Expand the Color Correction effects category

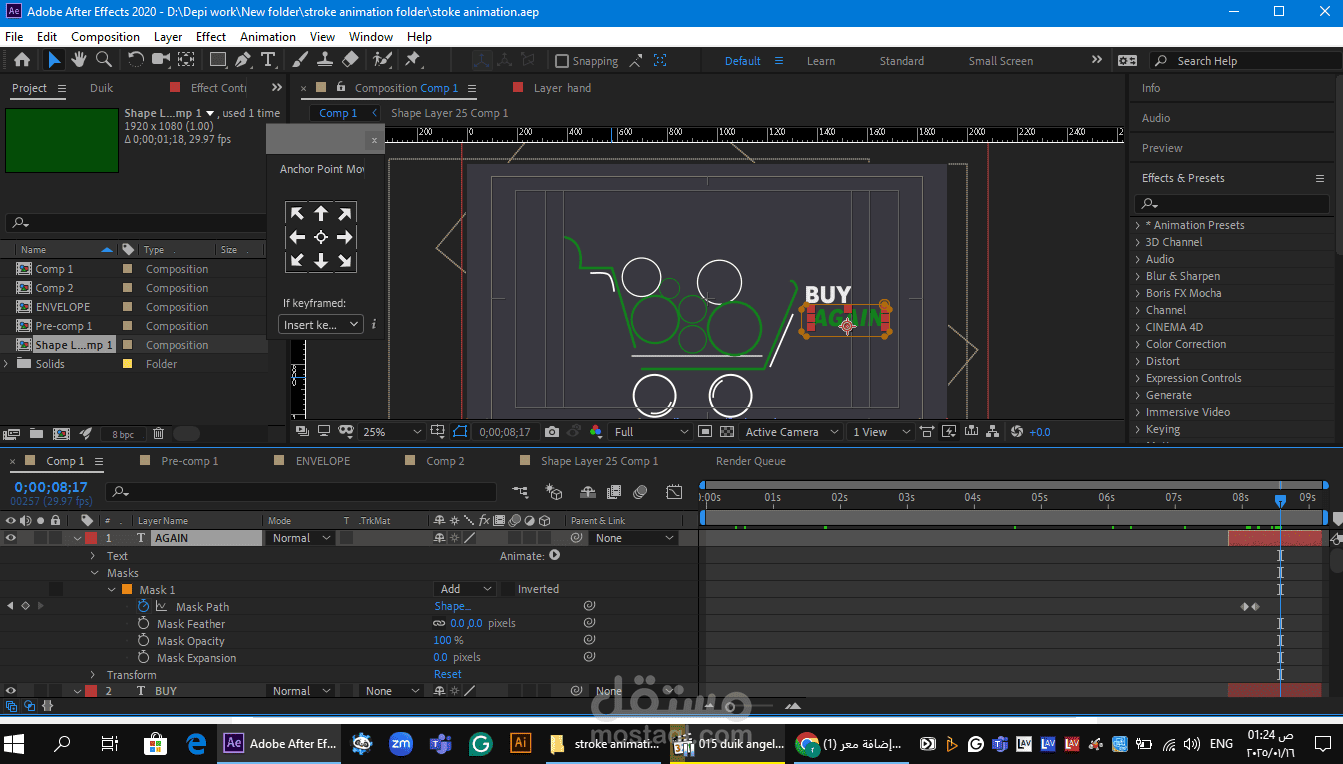tap(1137, 344)
